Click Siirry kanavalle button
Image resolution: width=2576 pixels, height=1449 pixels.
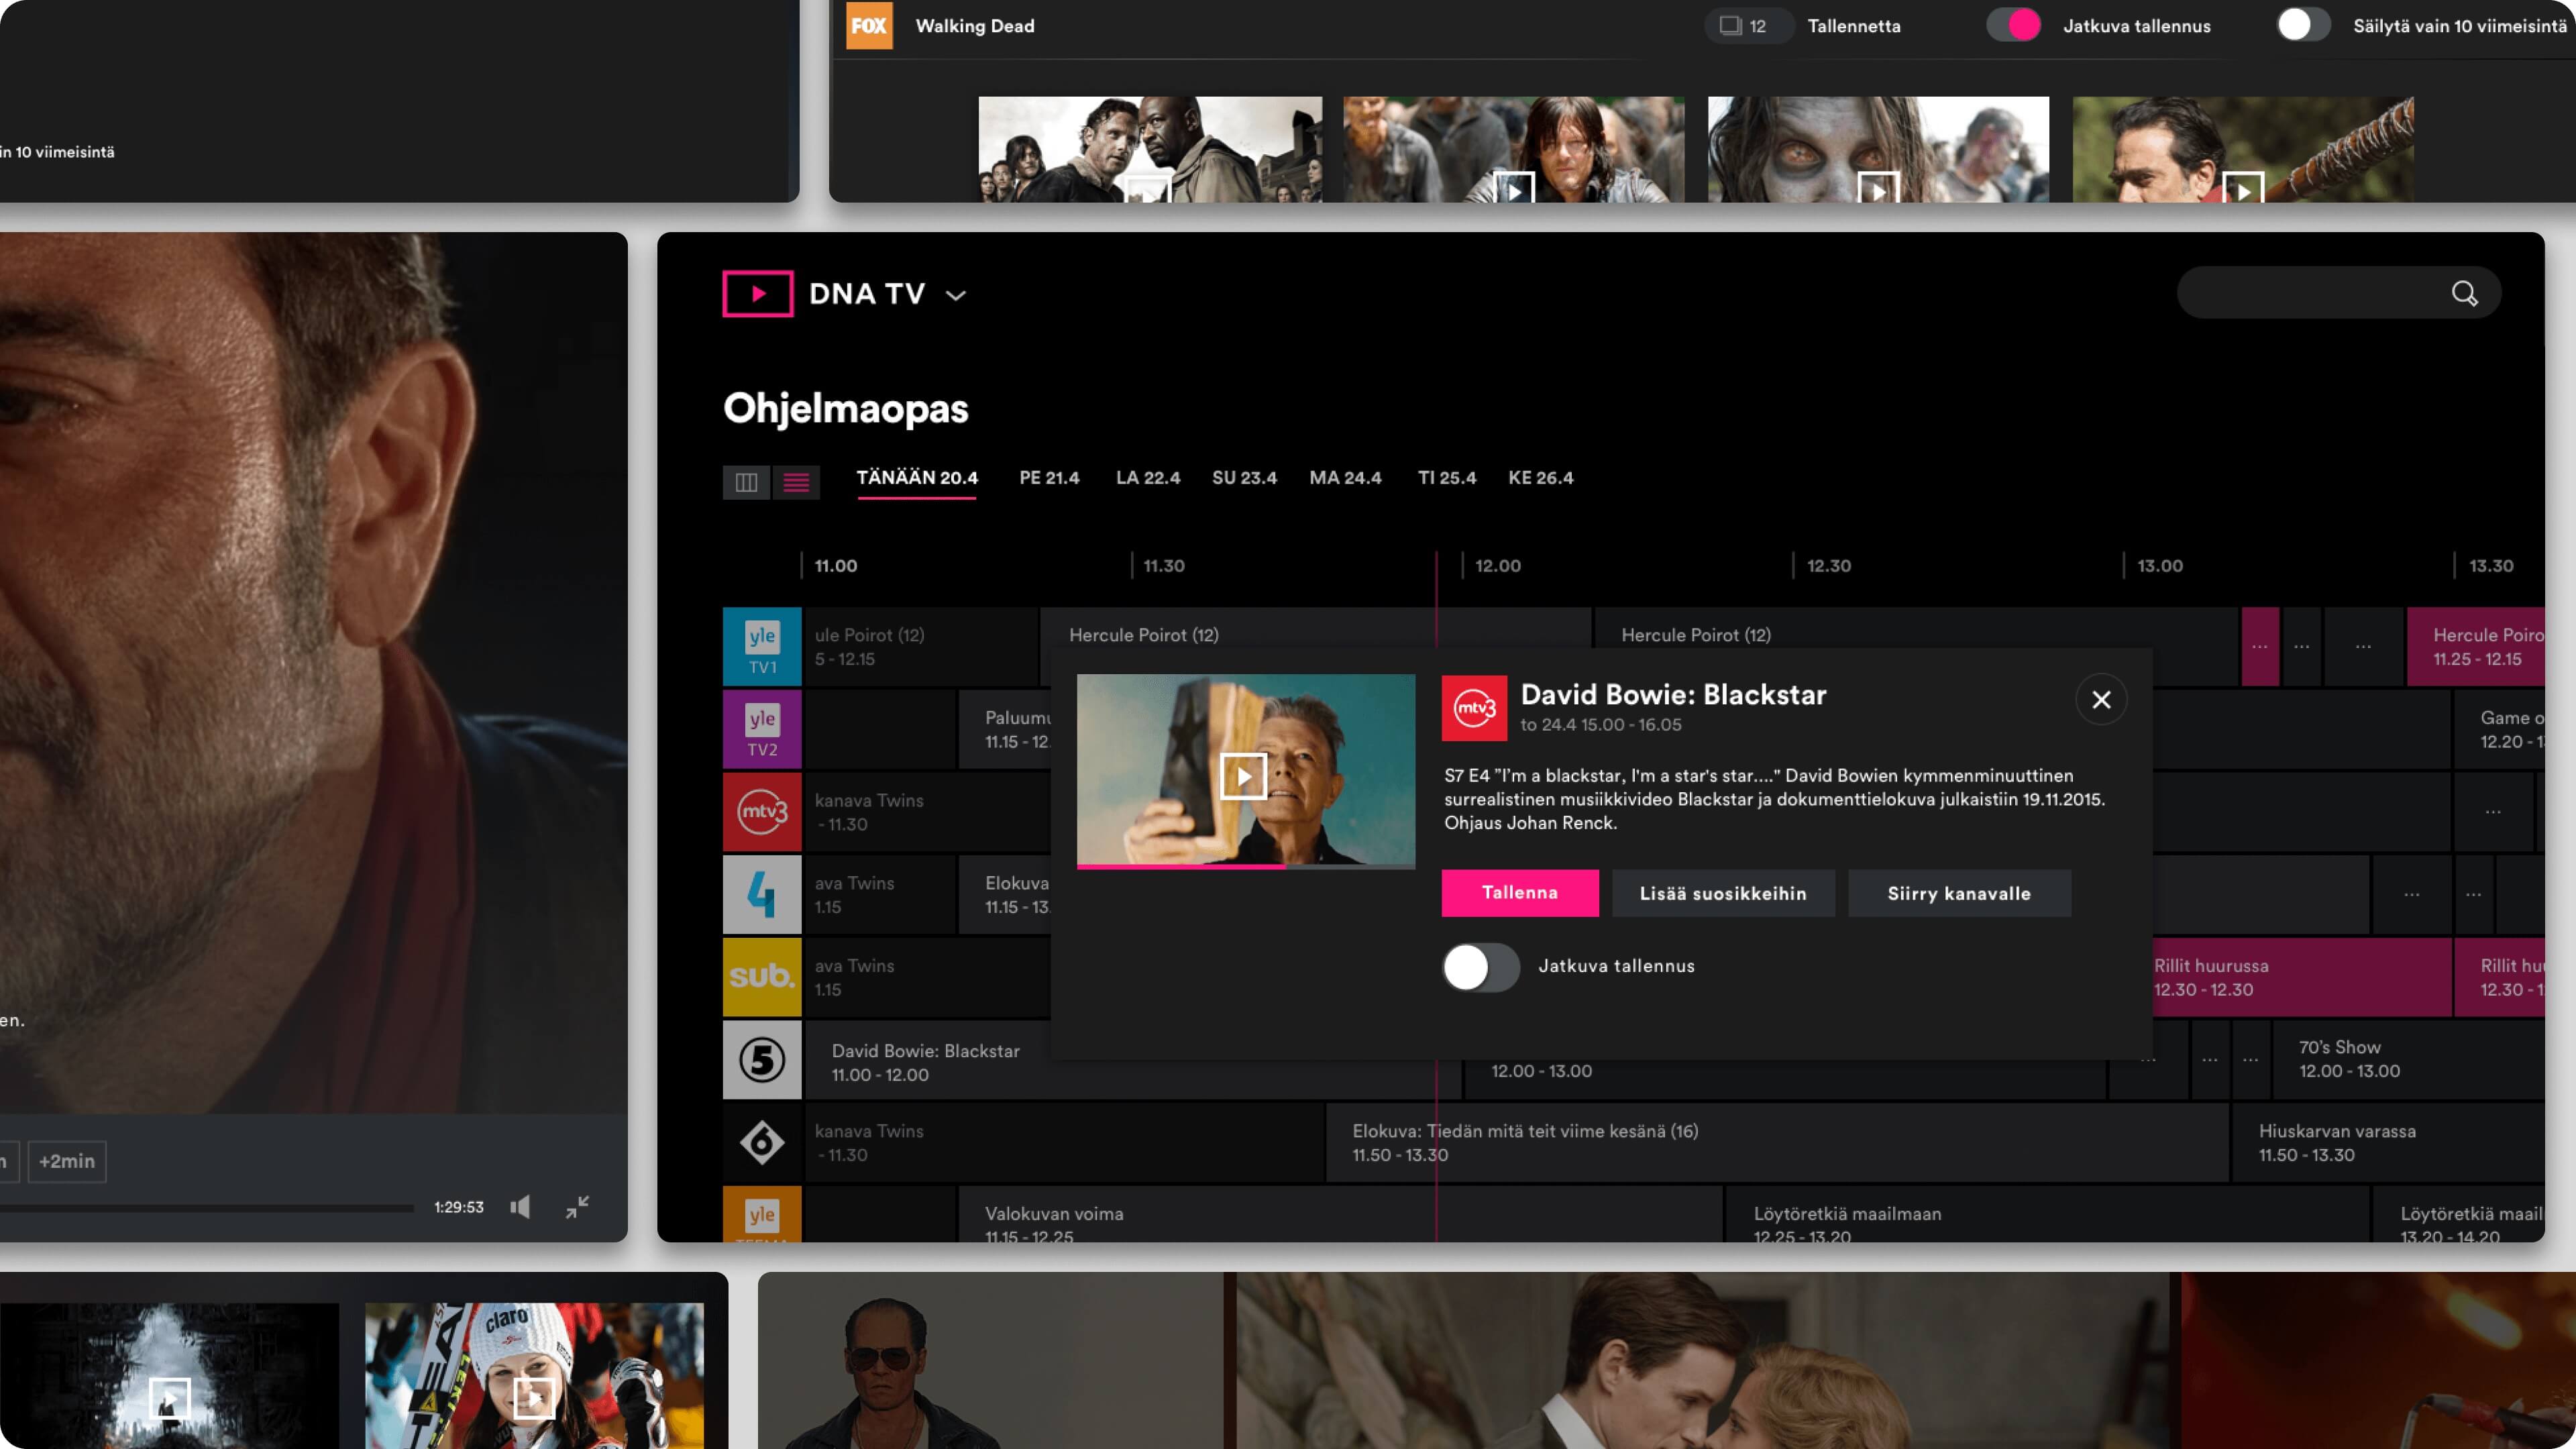1959,893
